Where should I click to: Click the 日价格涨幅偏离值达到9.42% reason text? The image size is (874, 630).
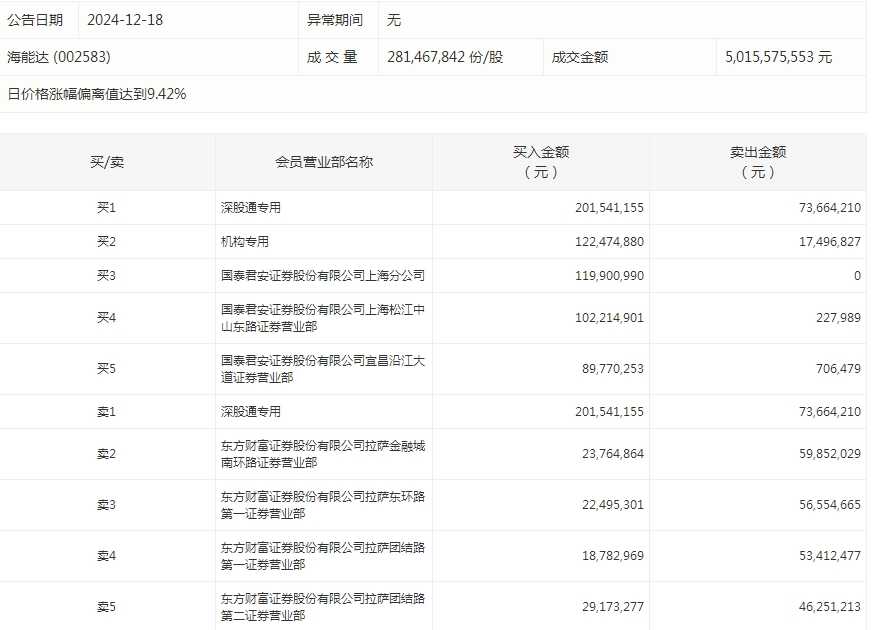point(97,94)
